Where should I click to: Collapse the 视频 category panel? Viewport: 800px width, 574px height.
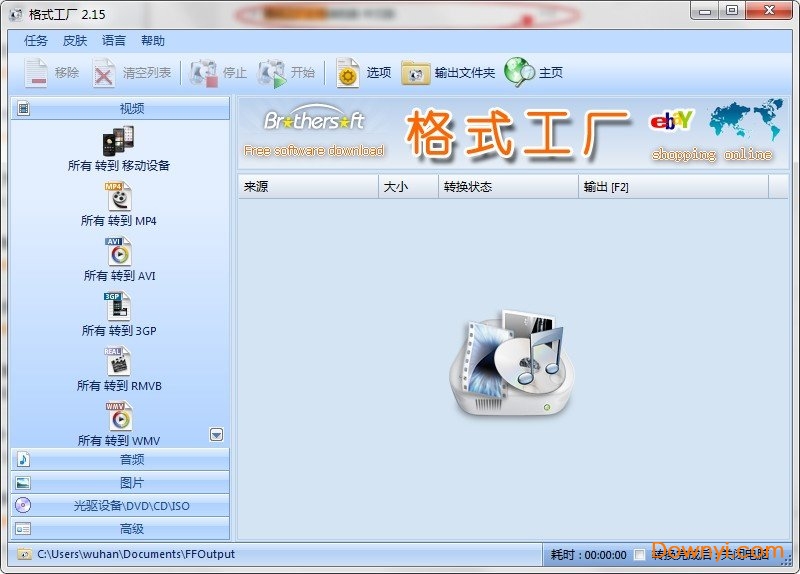pyautogui.click(x=120, y=108)
